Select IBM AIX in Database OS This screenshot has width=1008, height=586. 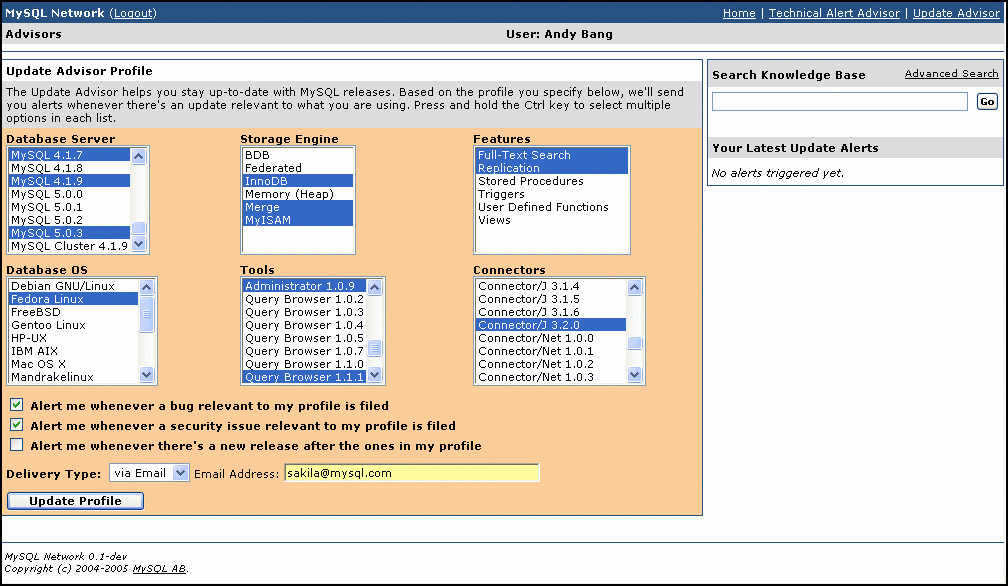tap(73, 351)
